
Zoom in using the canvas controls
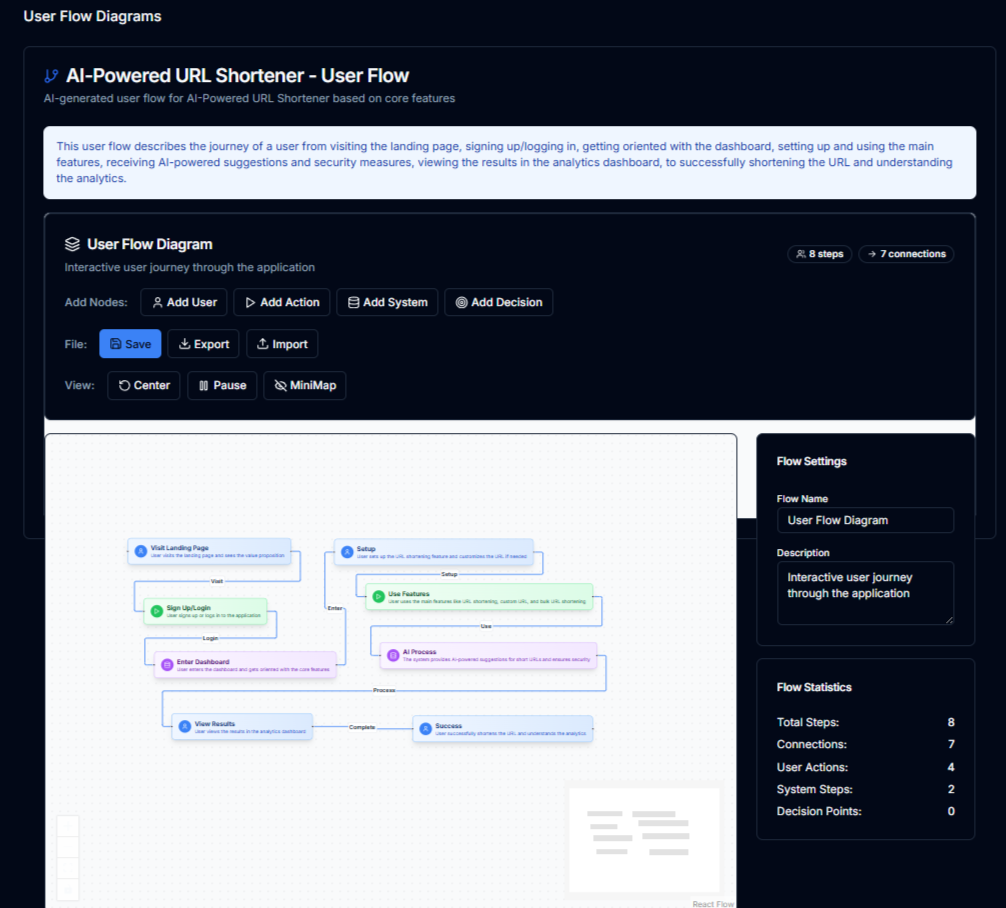pyautogui.click(x=69, y=825)
